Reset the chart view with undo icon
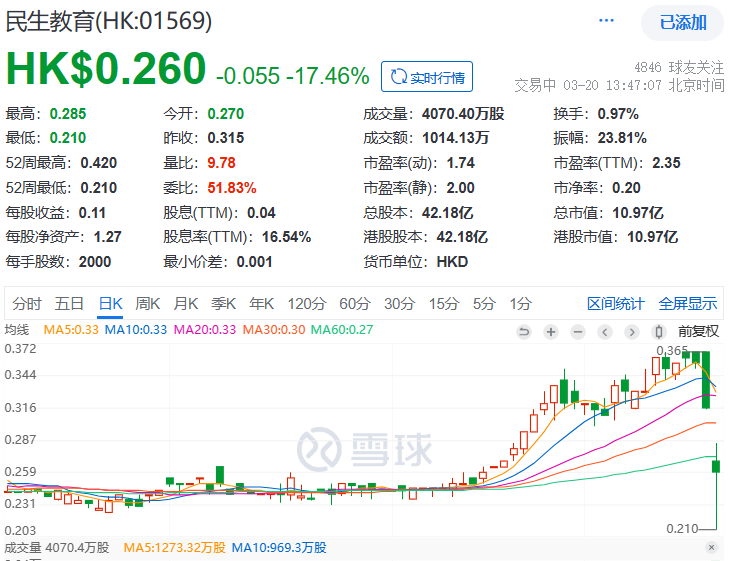The height and width of the screenshot is (561, 730). click(524, 332)
